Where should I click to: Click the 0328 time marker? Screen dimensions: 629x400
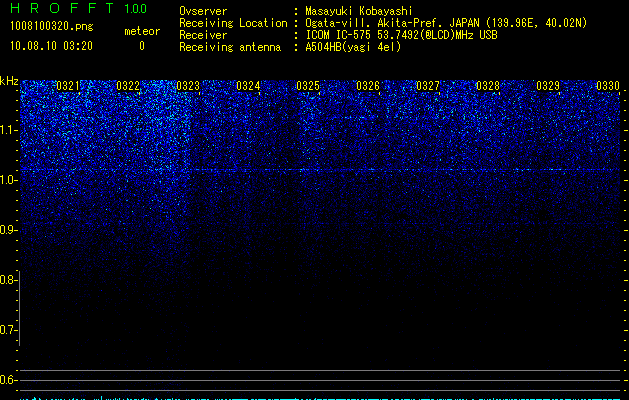point(488,86)
